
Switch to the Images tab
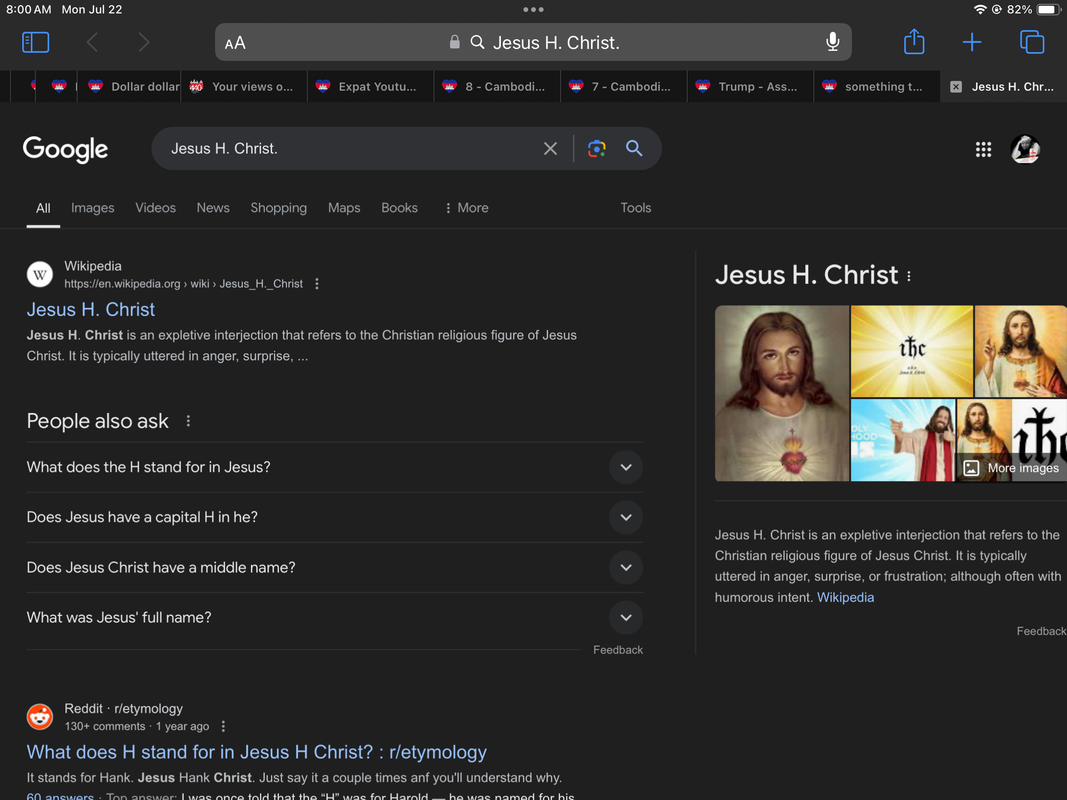(93, 207)
